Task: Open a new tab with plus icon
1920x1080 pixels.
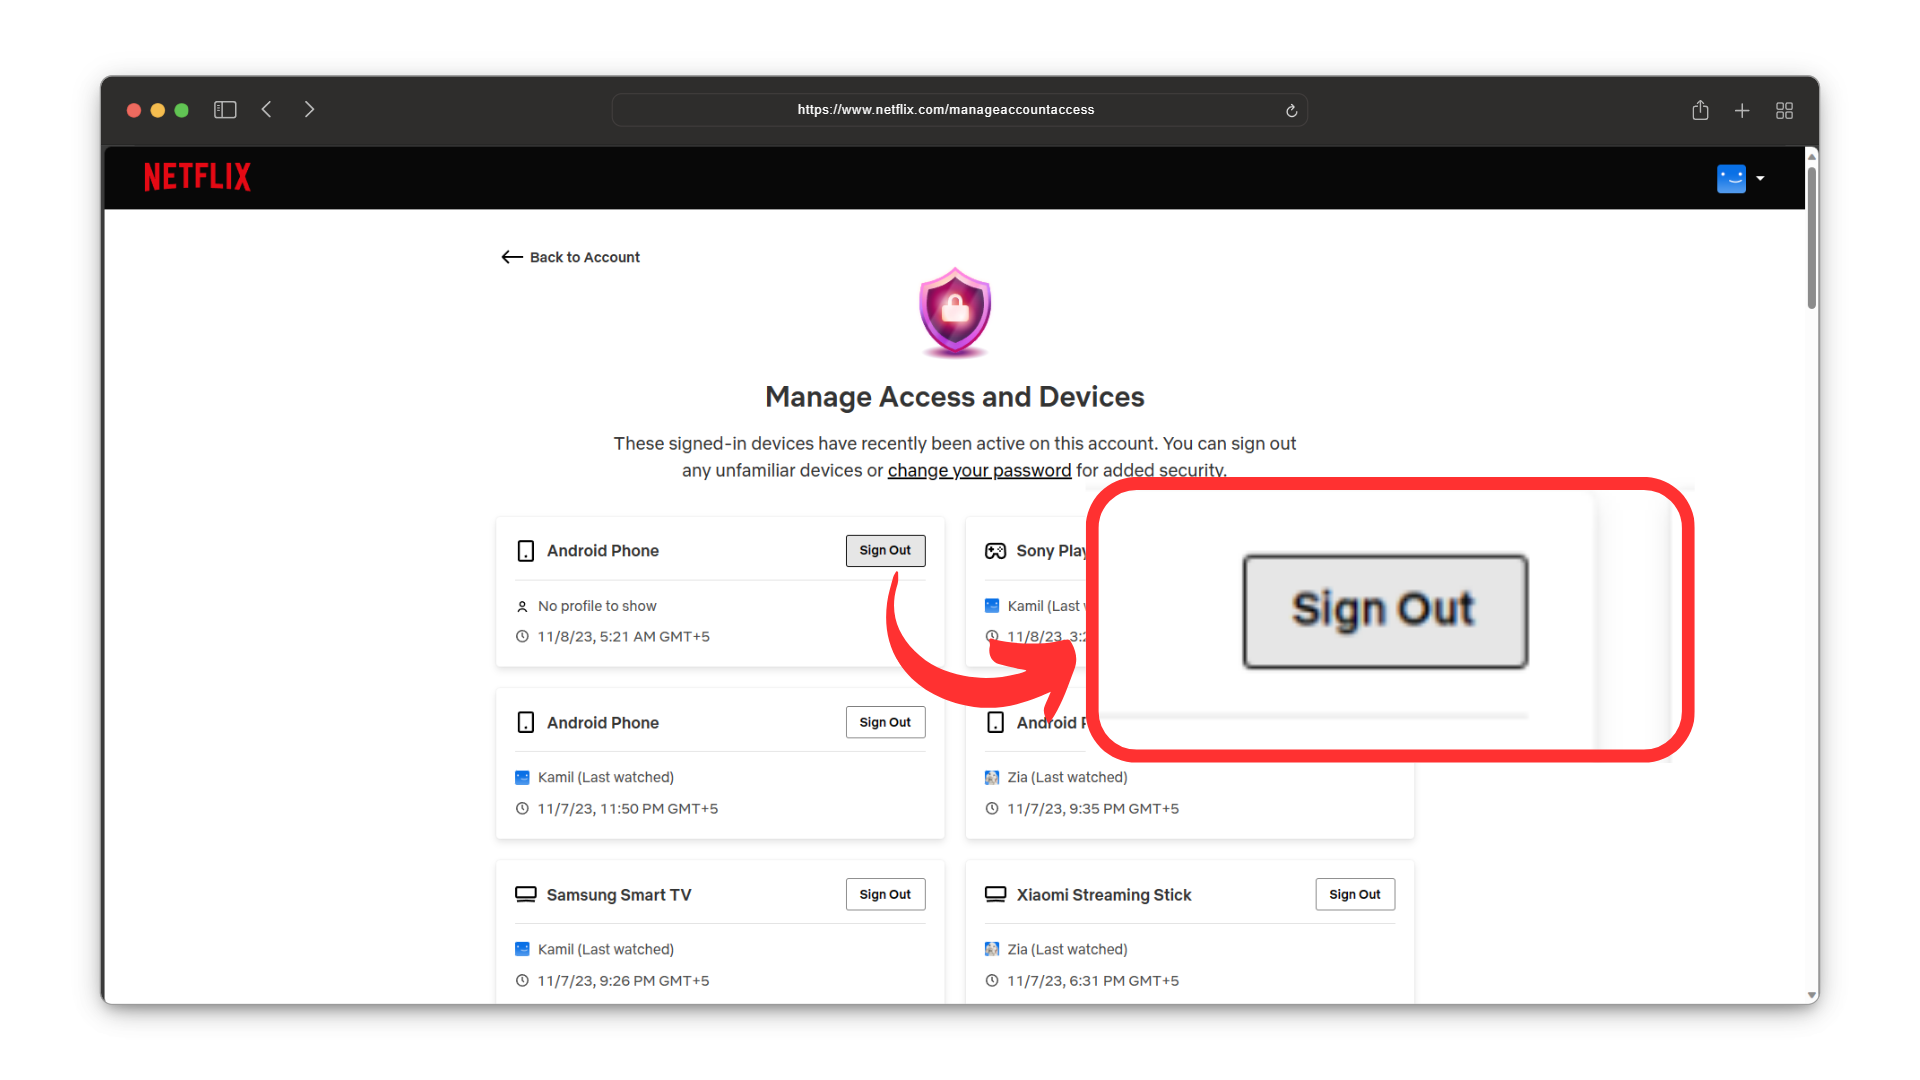Action: tap(1742, 111)
